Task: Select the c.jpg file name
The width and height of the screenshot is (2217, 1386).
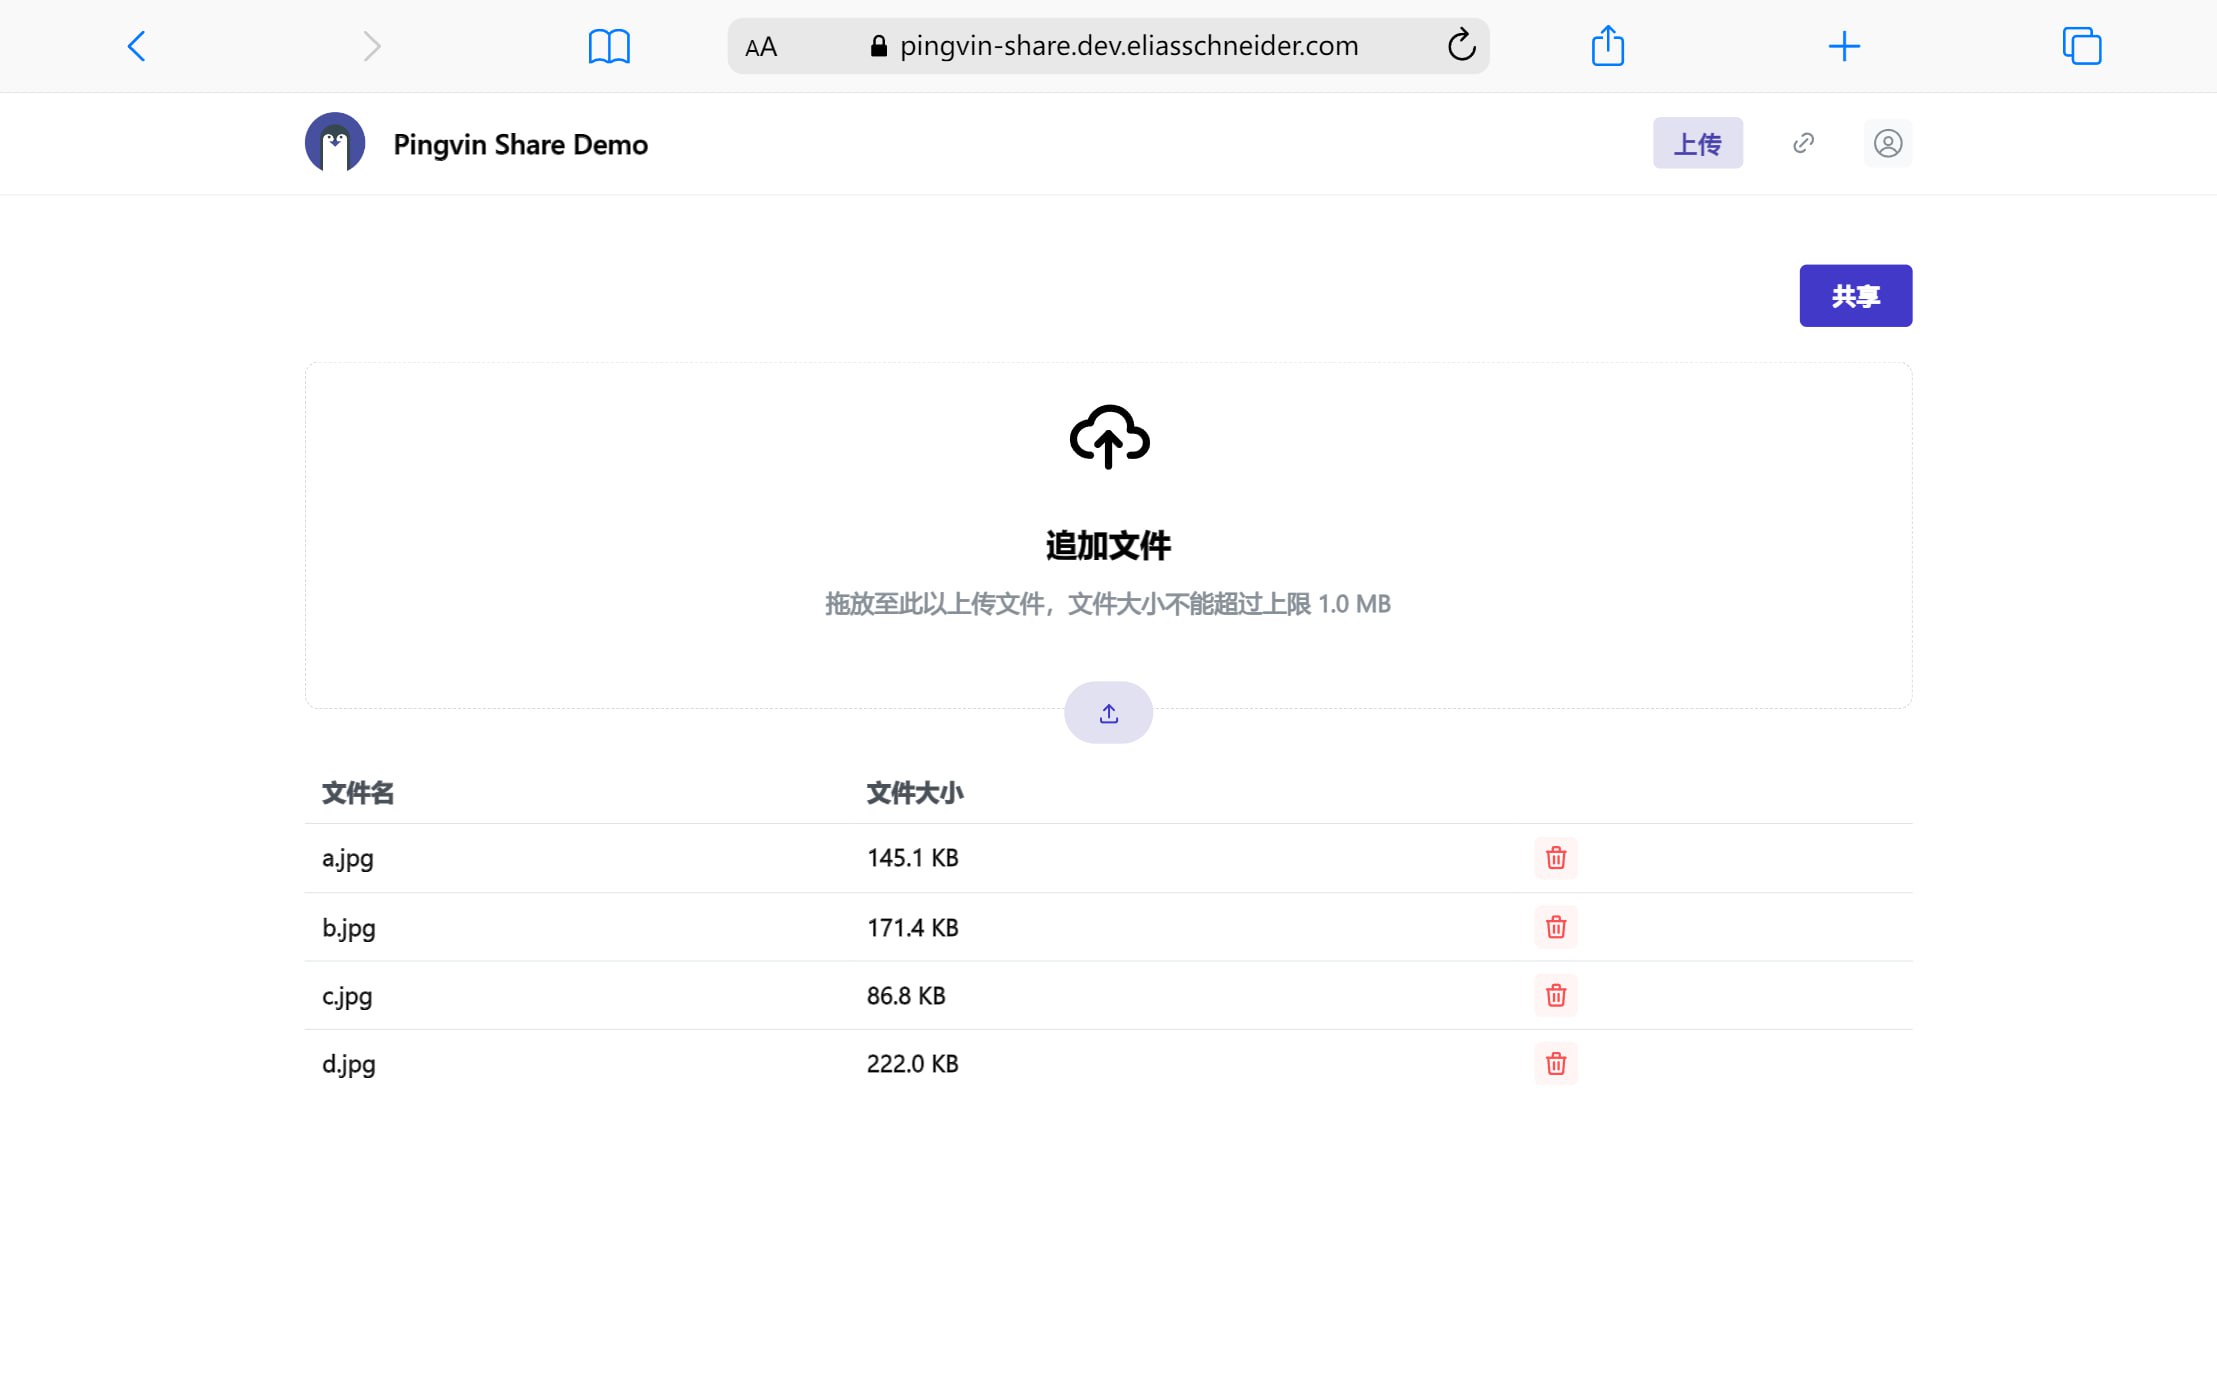Action: tap(347, 996)
